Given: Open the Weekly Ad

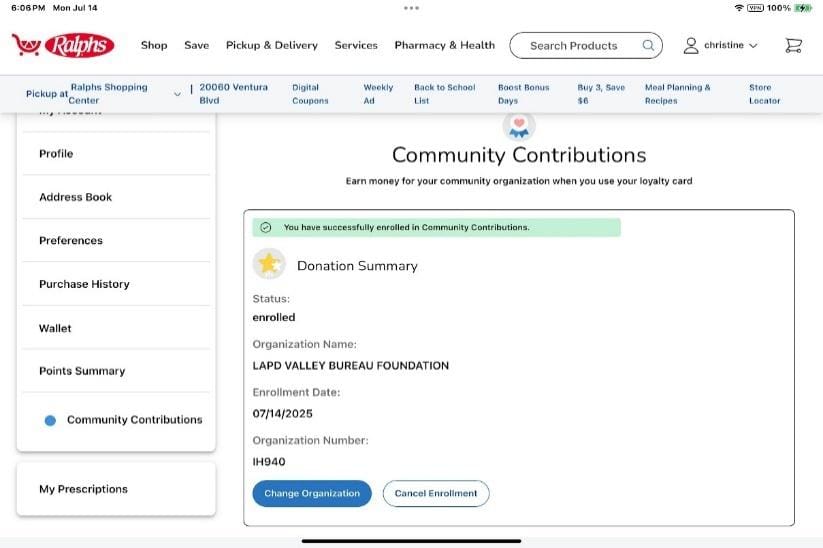Looking at the screenshot, I should click(378, 93).
